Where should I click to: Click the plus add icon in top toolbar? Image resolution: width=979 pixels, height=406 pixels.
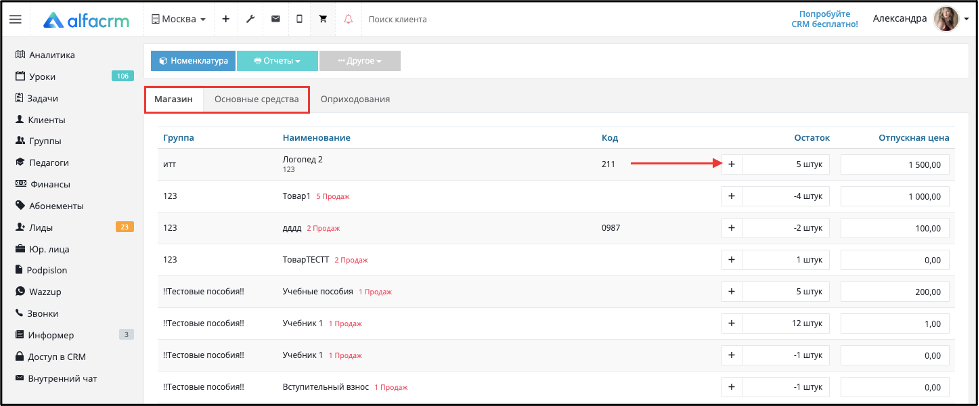pyautogui.click(x=225, y=19)
